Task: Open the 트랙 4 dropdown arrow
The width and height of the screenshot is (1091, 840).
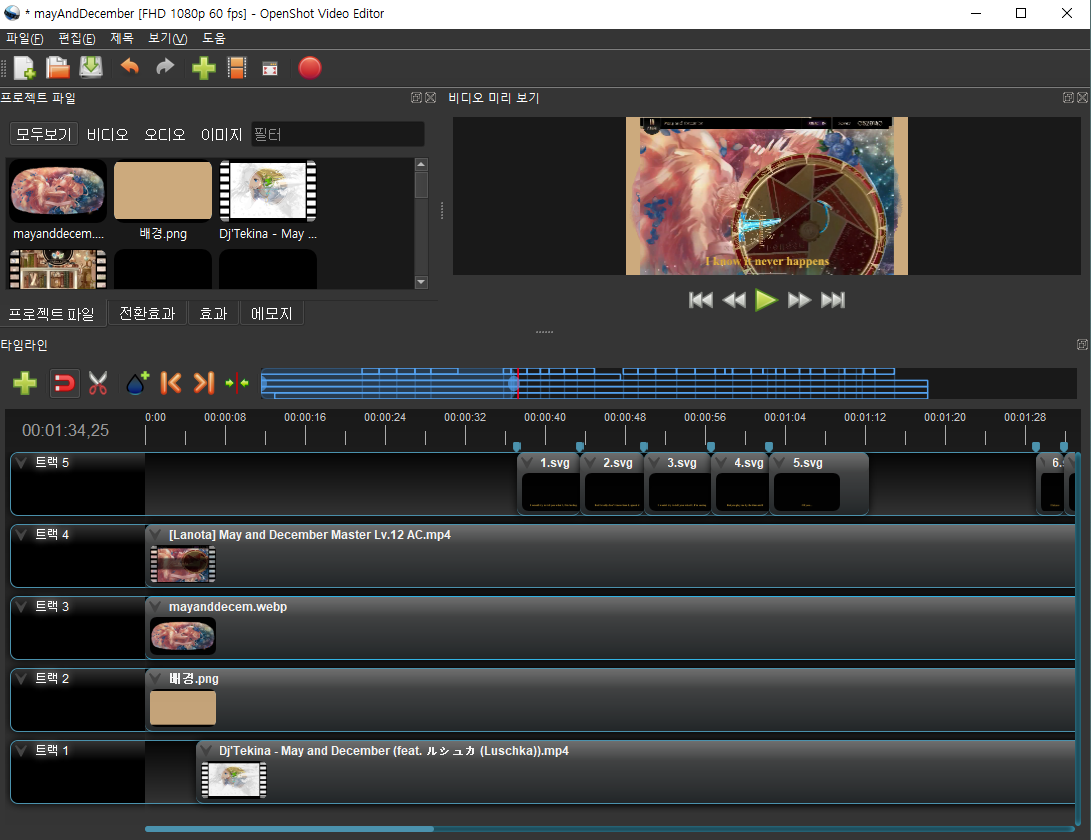Action: click(x=22, y=534)
